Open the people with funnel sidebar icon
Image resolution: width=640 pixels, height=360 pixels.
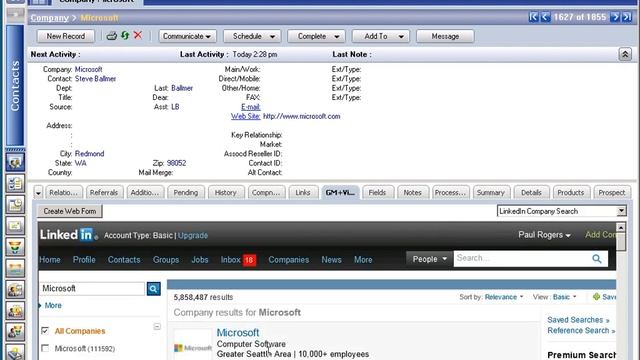15,332
